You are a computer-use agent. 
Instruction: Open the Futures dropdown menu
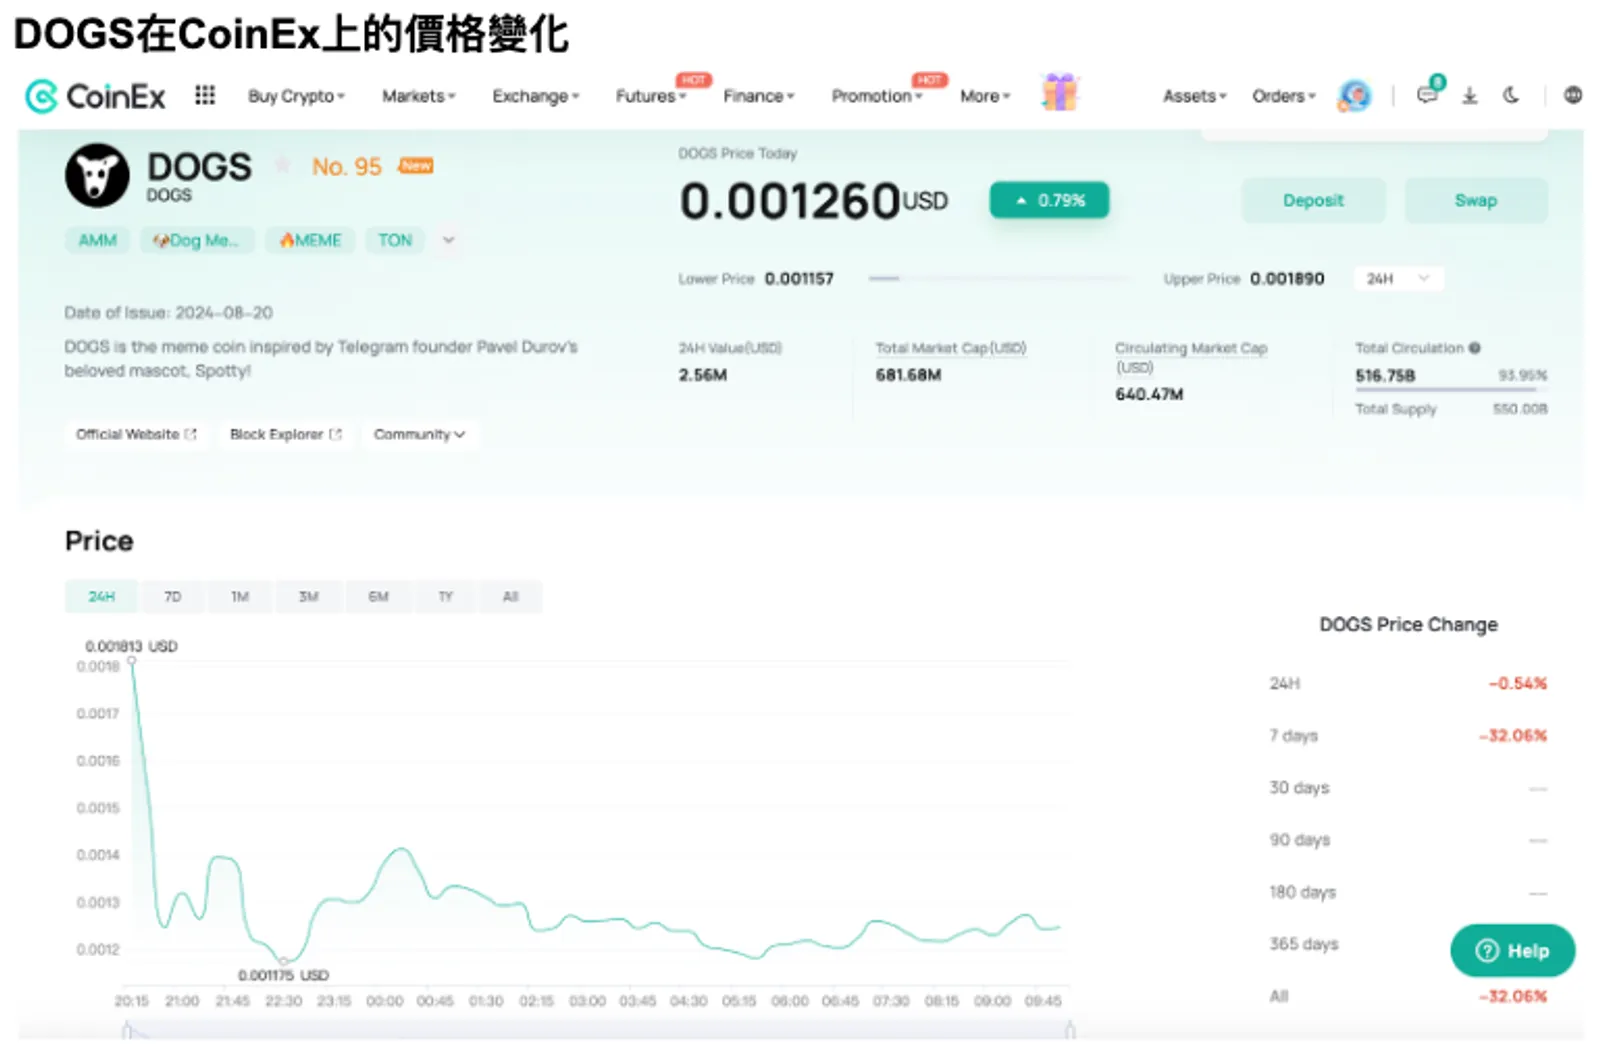651,96
